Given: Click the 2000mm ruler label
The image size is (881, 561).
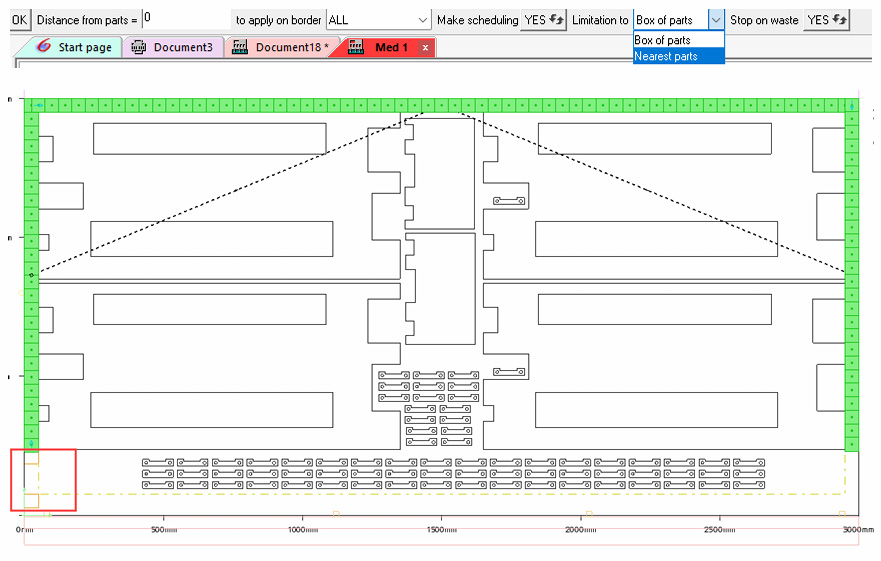Looking at the screenshot, I should [x=581, y=530].
